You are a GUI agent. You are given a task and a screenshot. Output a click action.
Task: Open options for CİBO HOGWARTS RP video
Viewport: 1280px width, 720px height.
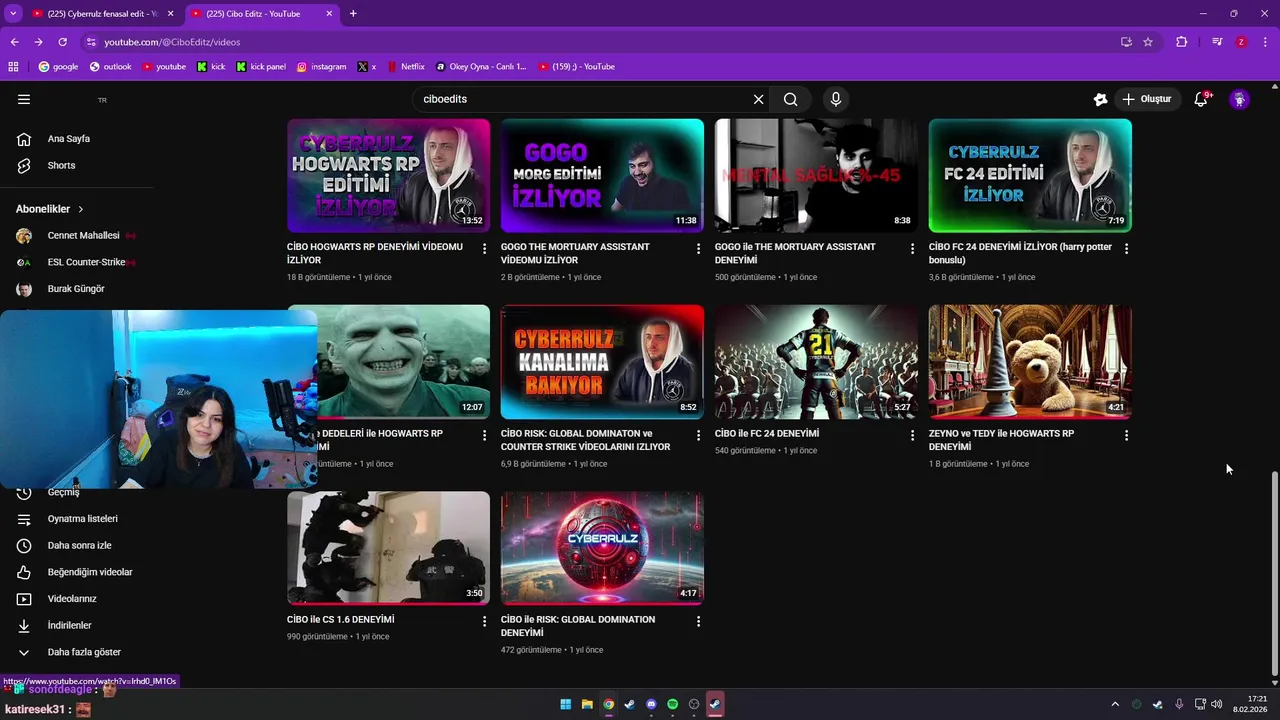484,248
